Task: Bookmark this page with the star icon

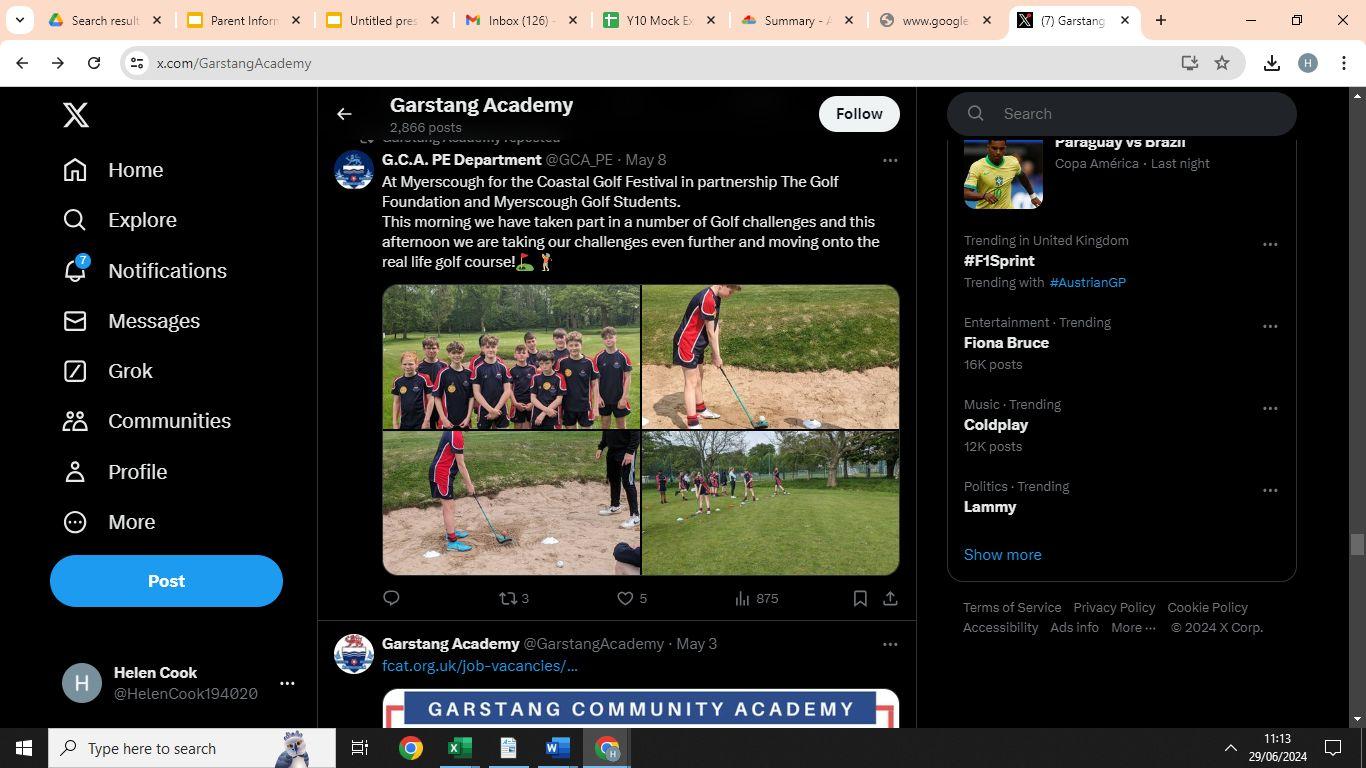Action: click(1222, 63)
